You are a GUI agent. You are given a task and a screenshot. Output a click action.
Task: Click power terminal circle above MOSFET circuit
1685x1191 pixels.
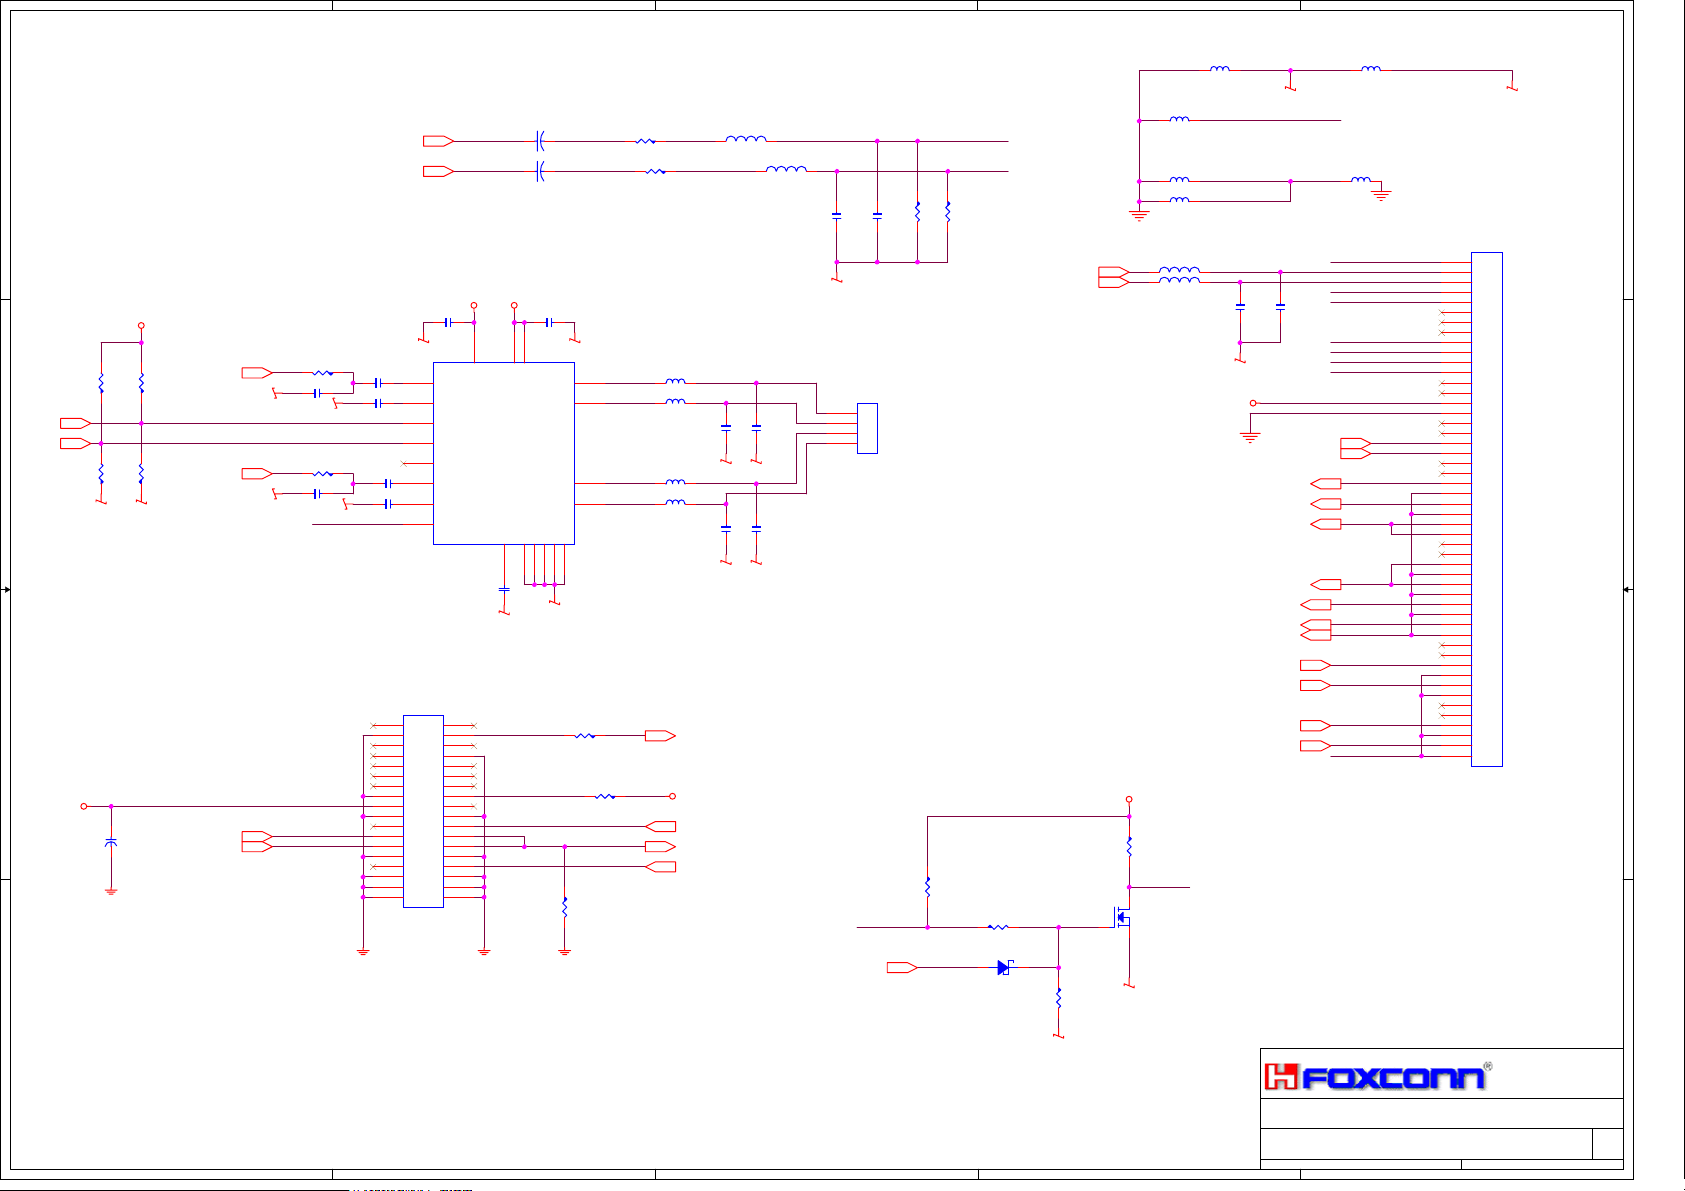[x=1129, y=800]
